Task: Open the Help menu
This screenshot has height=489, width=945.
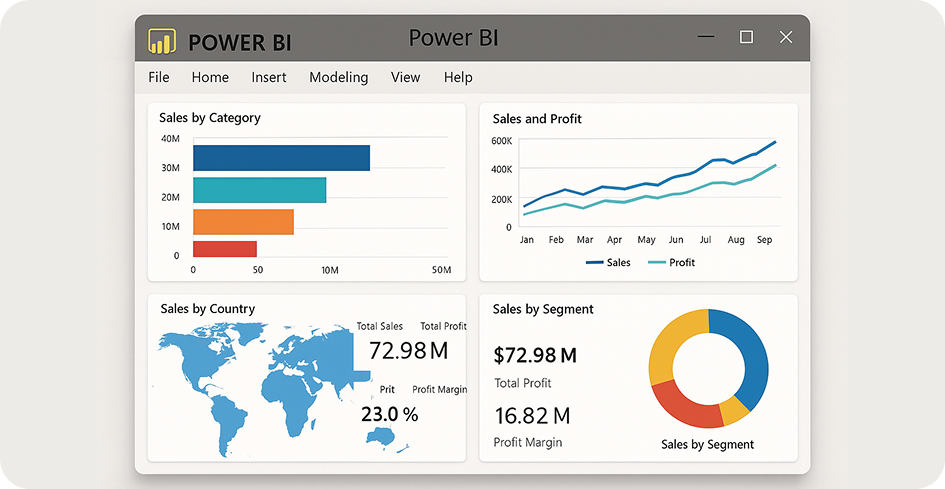Action: pyautogui.click(x=458, y=77)
